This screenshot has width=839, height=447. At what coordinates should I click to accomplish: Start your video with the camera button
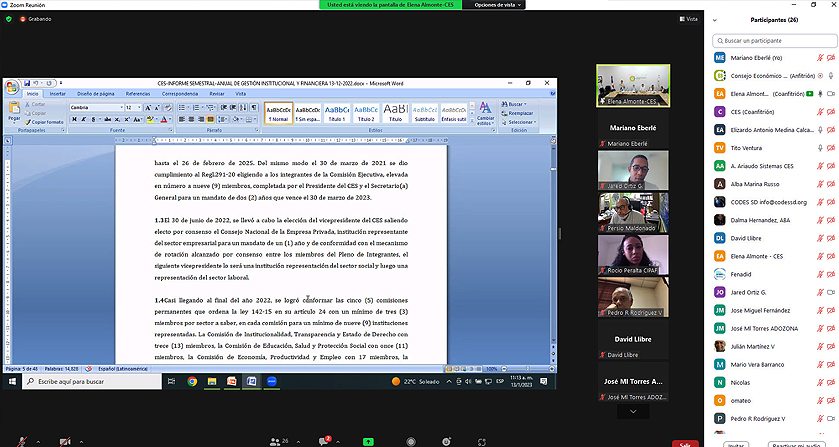(x=65, y=442)
